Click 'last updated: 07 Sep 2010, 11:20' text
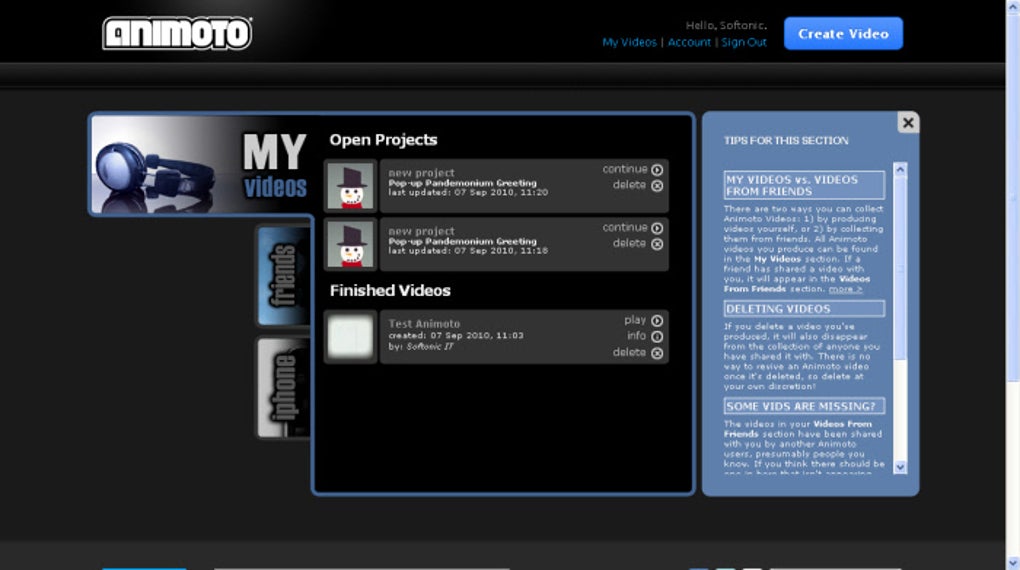Image resolution: width=1020 pixels, height=570 pixels. pos(468,193)
